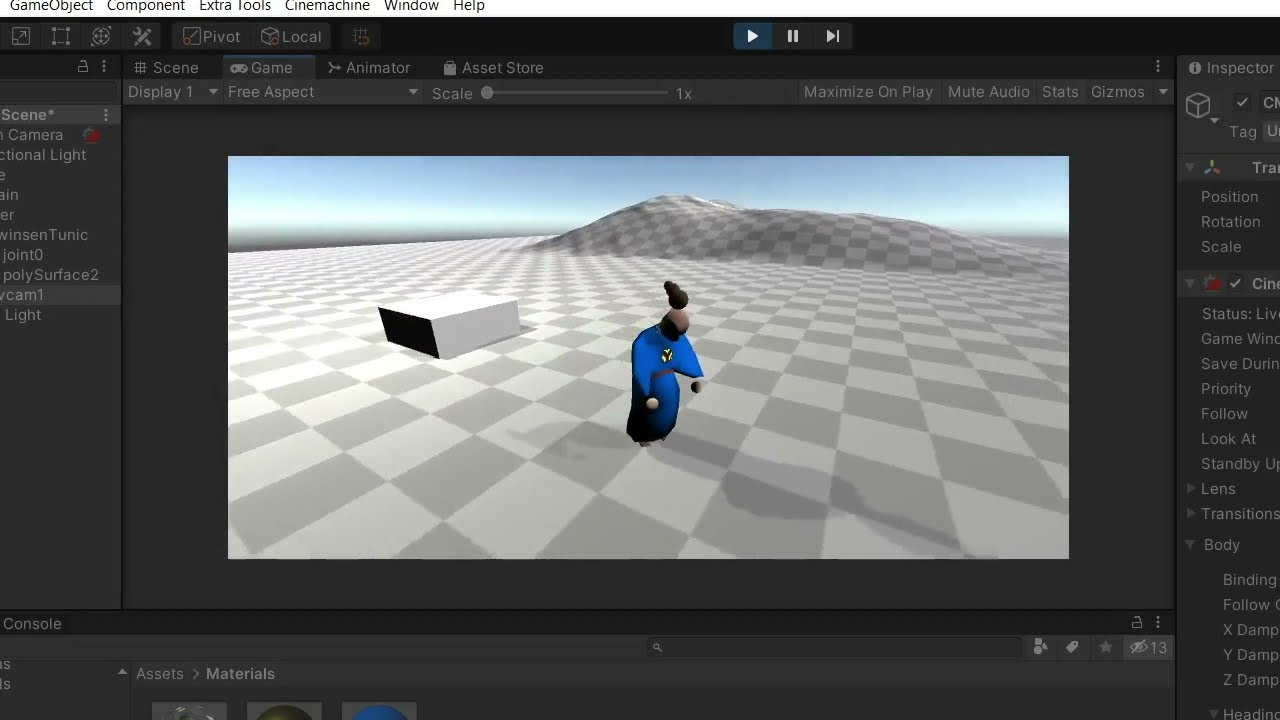Click the Project search field
The width and height of the screenshot is (1280, 720).
point(835,648)
